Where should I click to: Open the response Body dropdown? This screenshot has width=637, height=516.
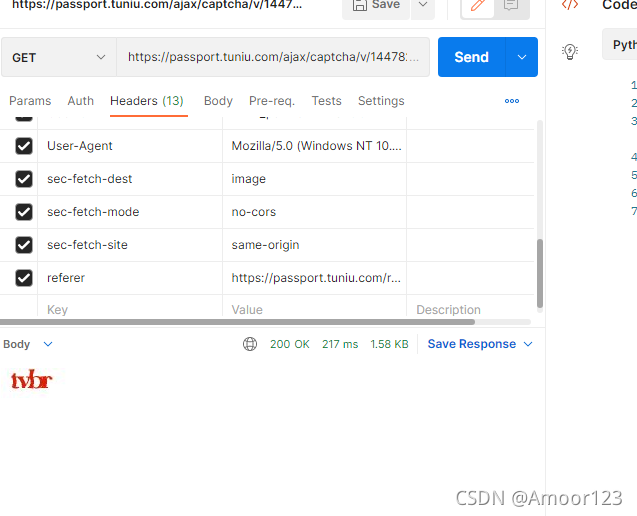(28, 344)
